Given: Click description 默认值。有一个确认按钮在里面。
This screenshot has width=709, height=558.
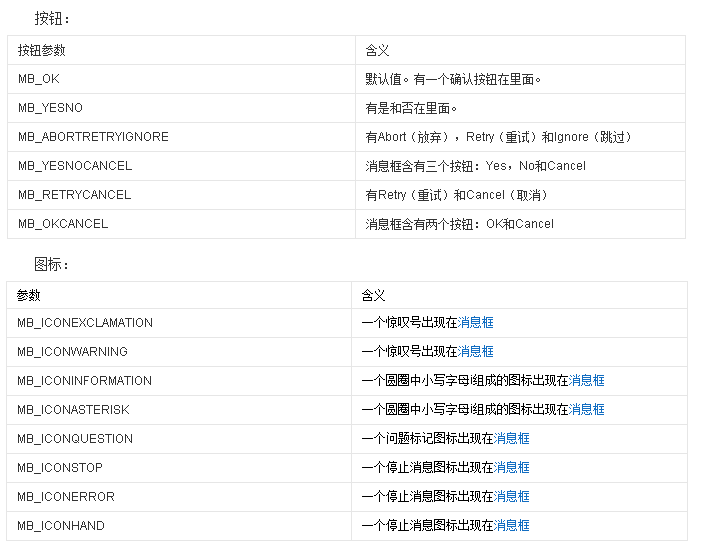Looking at the screenshot, I should click(x=453, y=79).
